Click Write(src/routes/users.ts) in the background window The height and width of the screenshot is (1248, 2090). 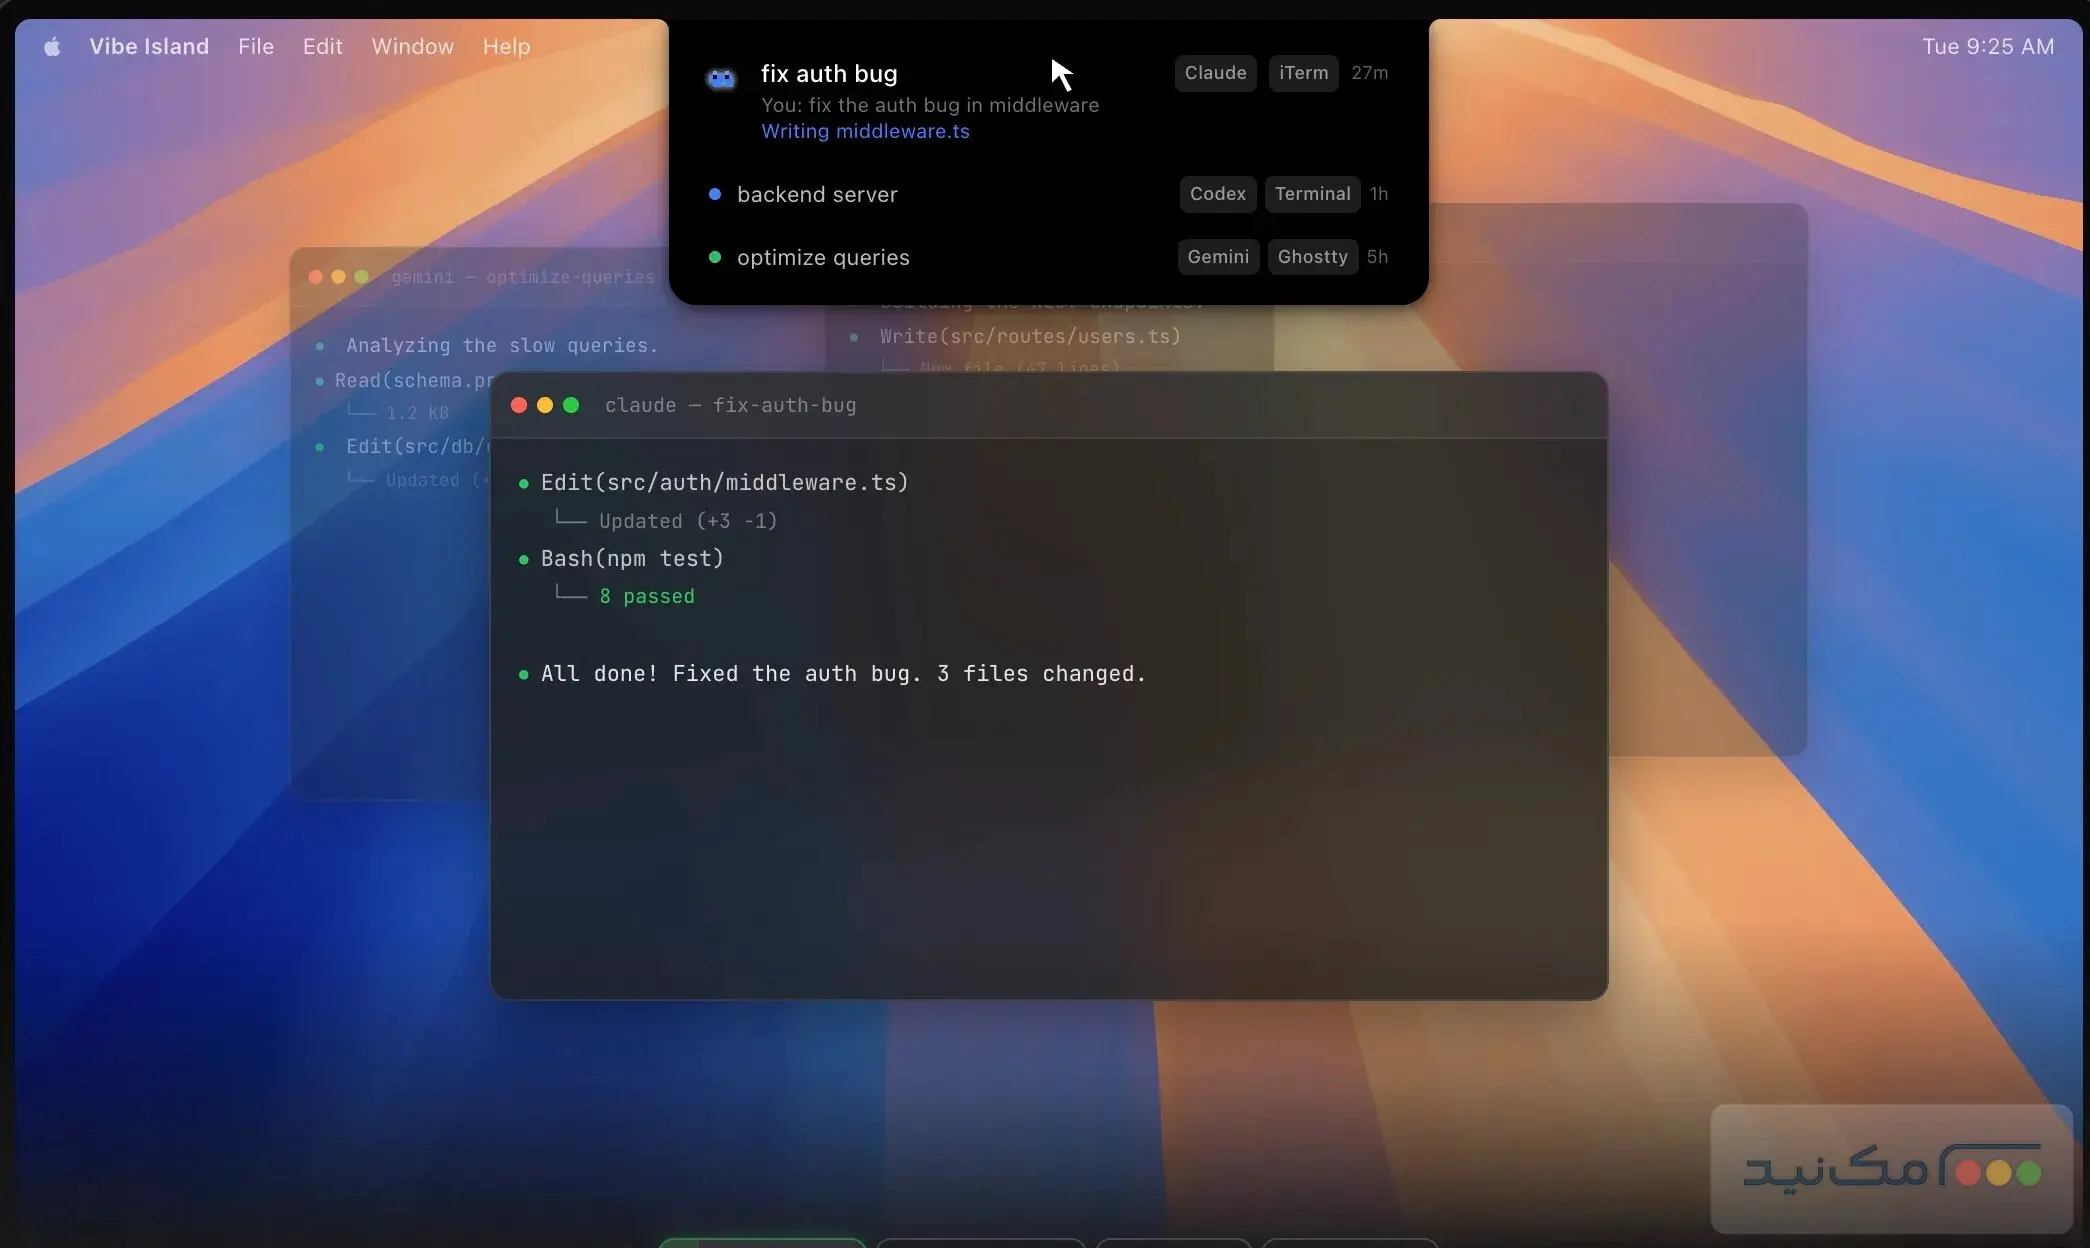pyautogui.click(x=1030, y=336)
